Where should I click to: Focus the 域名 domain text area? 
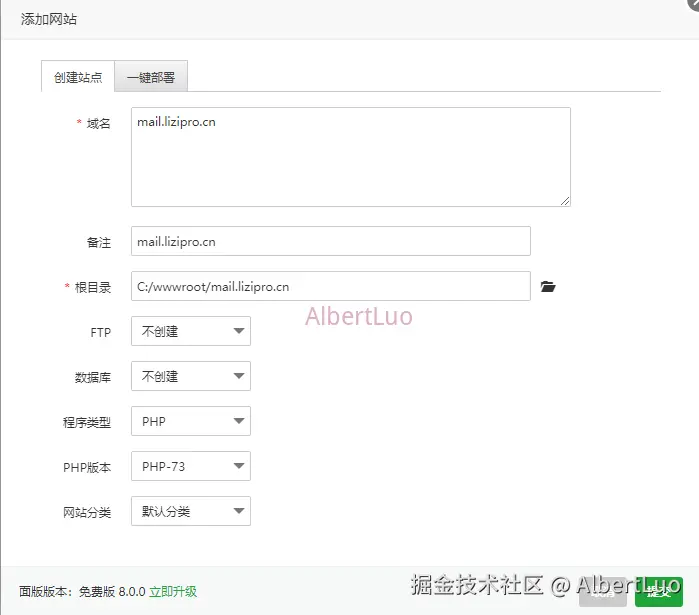[x=351, y=157]
